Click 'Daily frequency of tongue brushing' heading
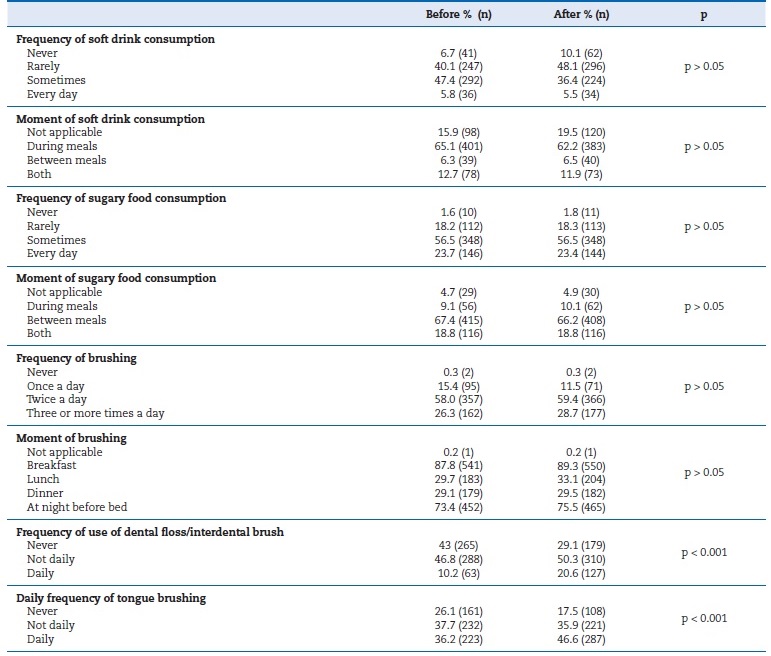771x656 pixels. [111, 598]
